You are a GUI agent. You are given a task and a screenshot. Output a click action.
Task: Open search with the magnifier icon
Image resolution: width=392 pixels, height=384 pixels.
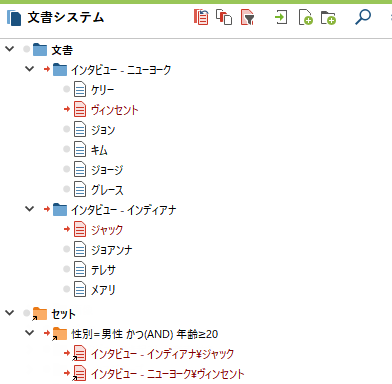pos(363,17)
